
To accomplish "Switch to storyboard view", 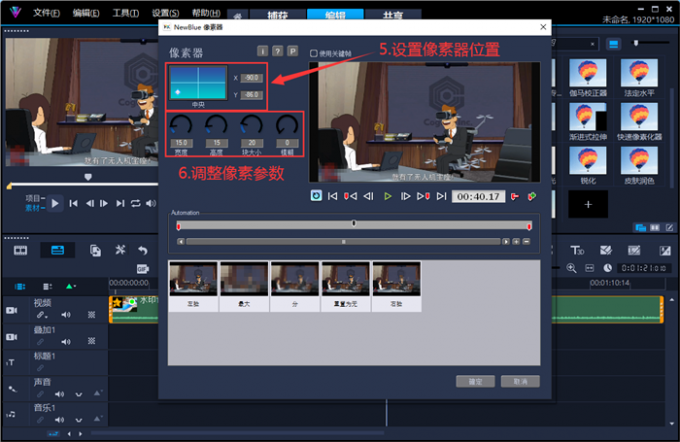I will [x=20, y=250].
